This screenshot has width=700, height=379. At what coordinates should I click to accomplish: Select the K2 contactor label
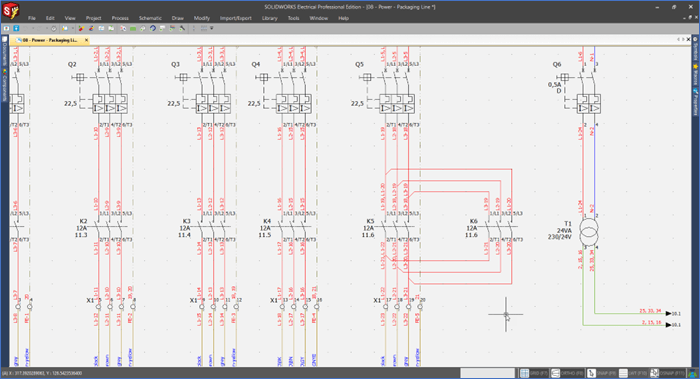(x=83, y=221)
